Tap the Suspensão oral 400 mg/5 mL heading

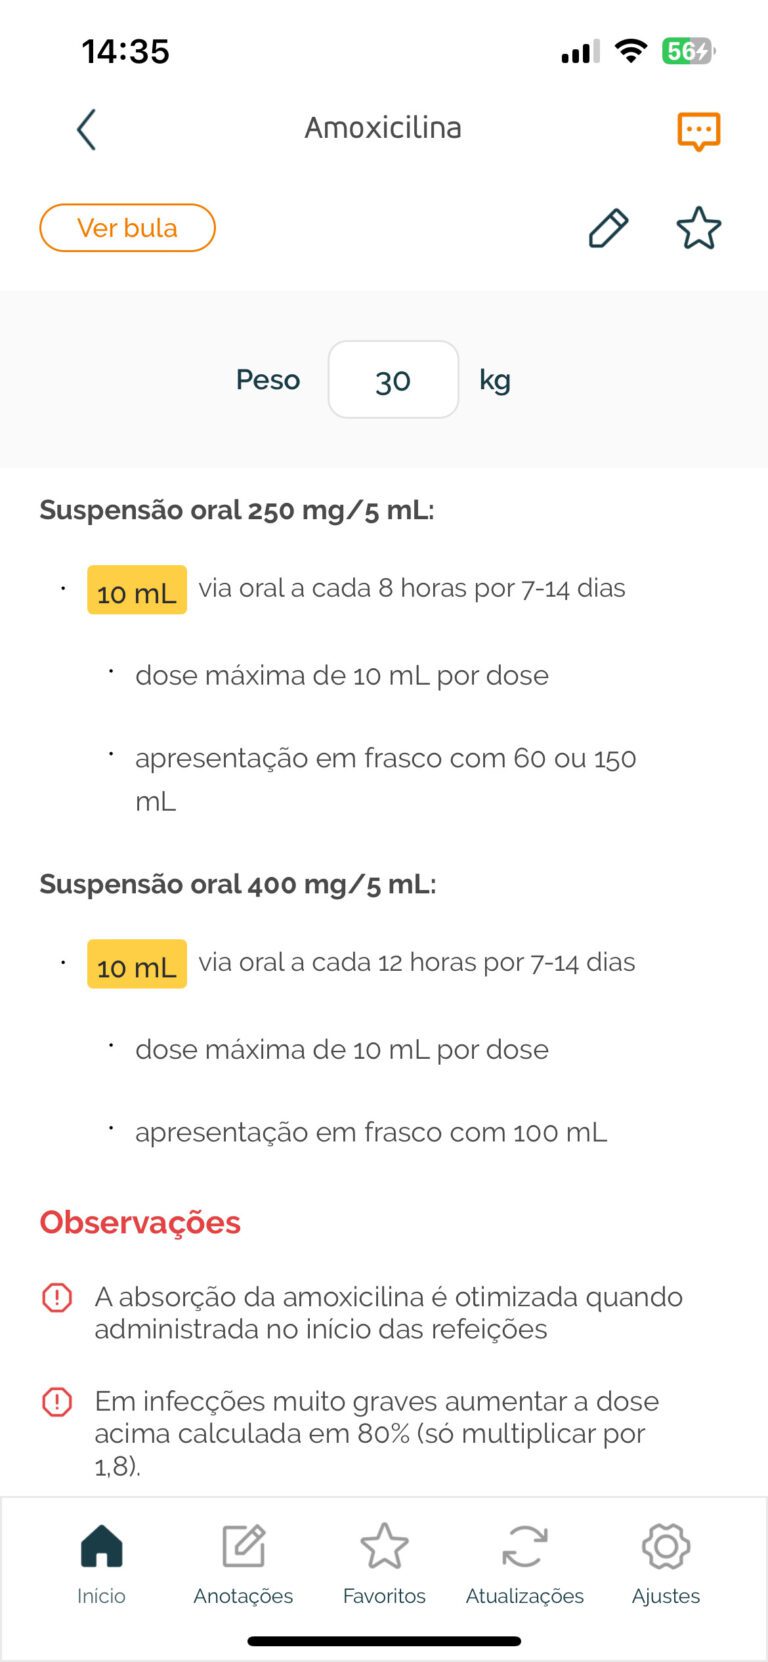click(x=238, y=884)
